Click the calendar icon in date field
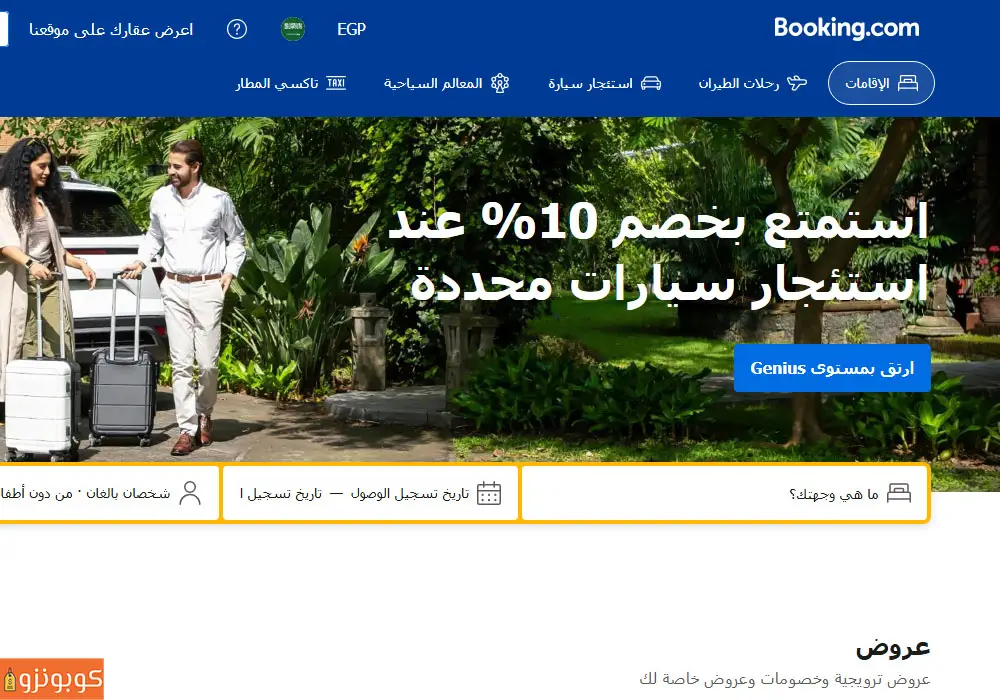Viewport: 1000px width, 700px height. (x=489, y=493)
